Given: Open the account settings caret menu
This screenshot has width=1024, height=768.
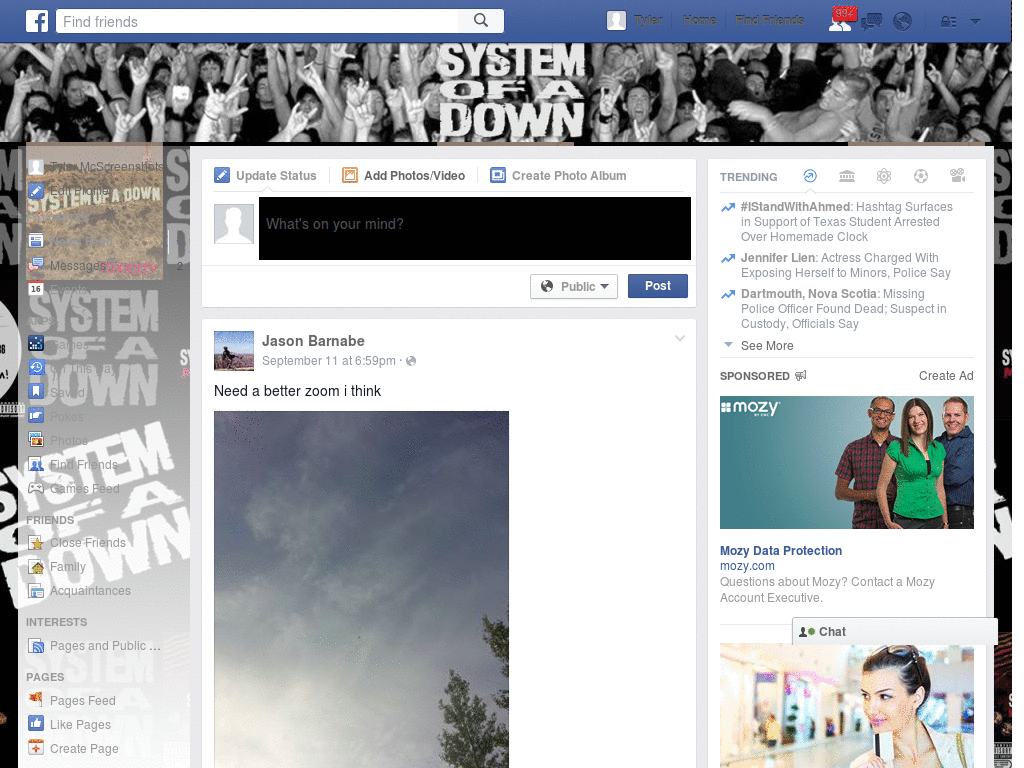Looking at the screenshot, I should tap(974, 20).
